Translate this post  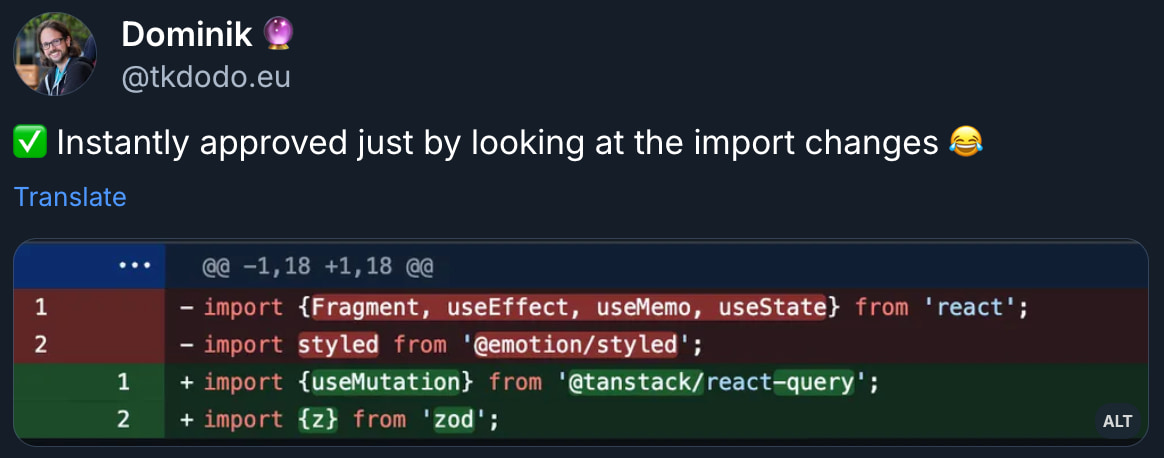pos(70,197)
